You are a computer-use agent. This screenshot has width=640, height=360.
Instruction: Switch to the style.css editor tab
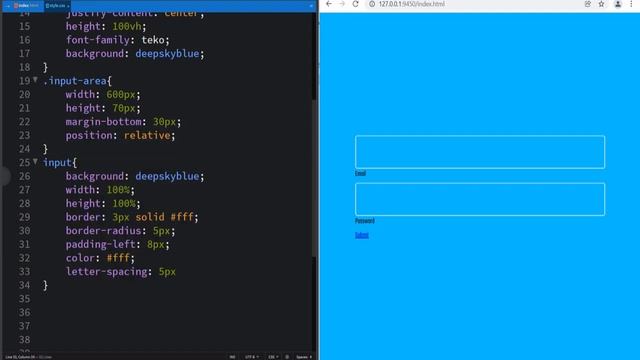[x=56, y=6]
